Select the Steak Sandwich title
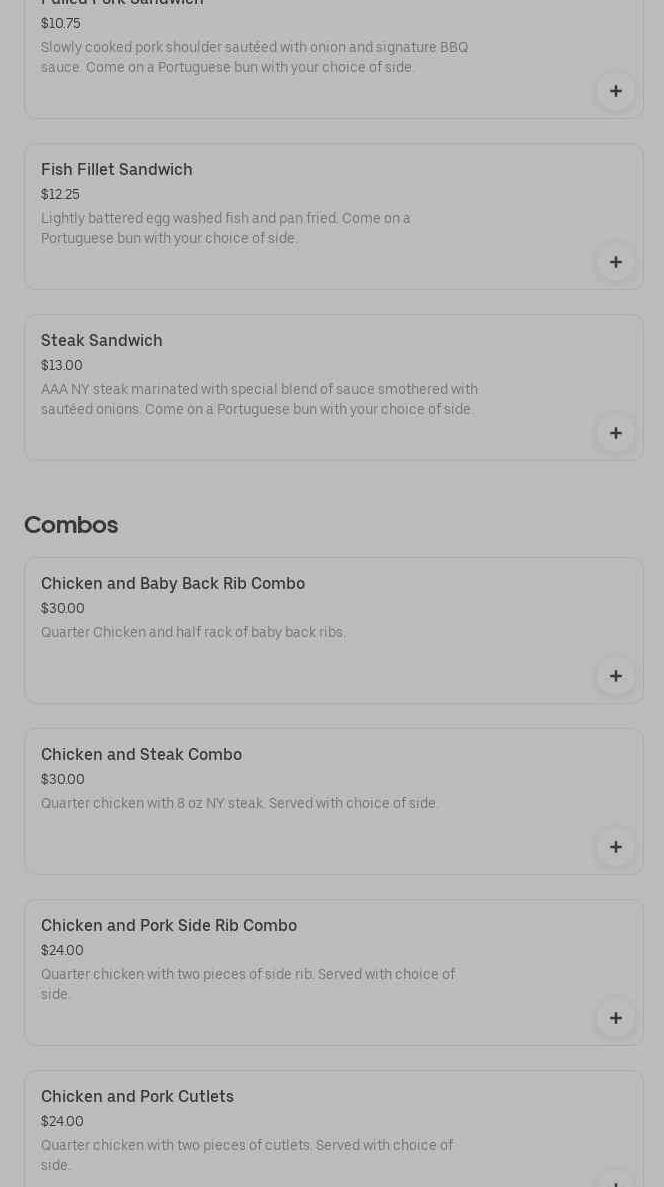 [x=102, y=341]
